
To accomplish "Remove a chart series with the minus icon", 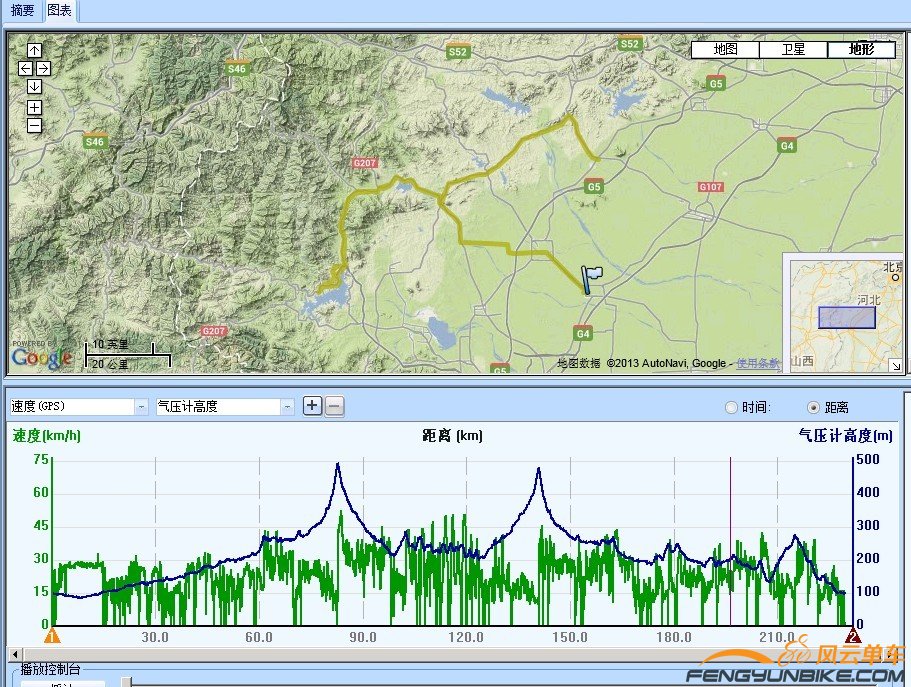I will click(334, 406).
